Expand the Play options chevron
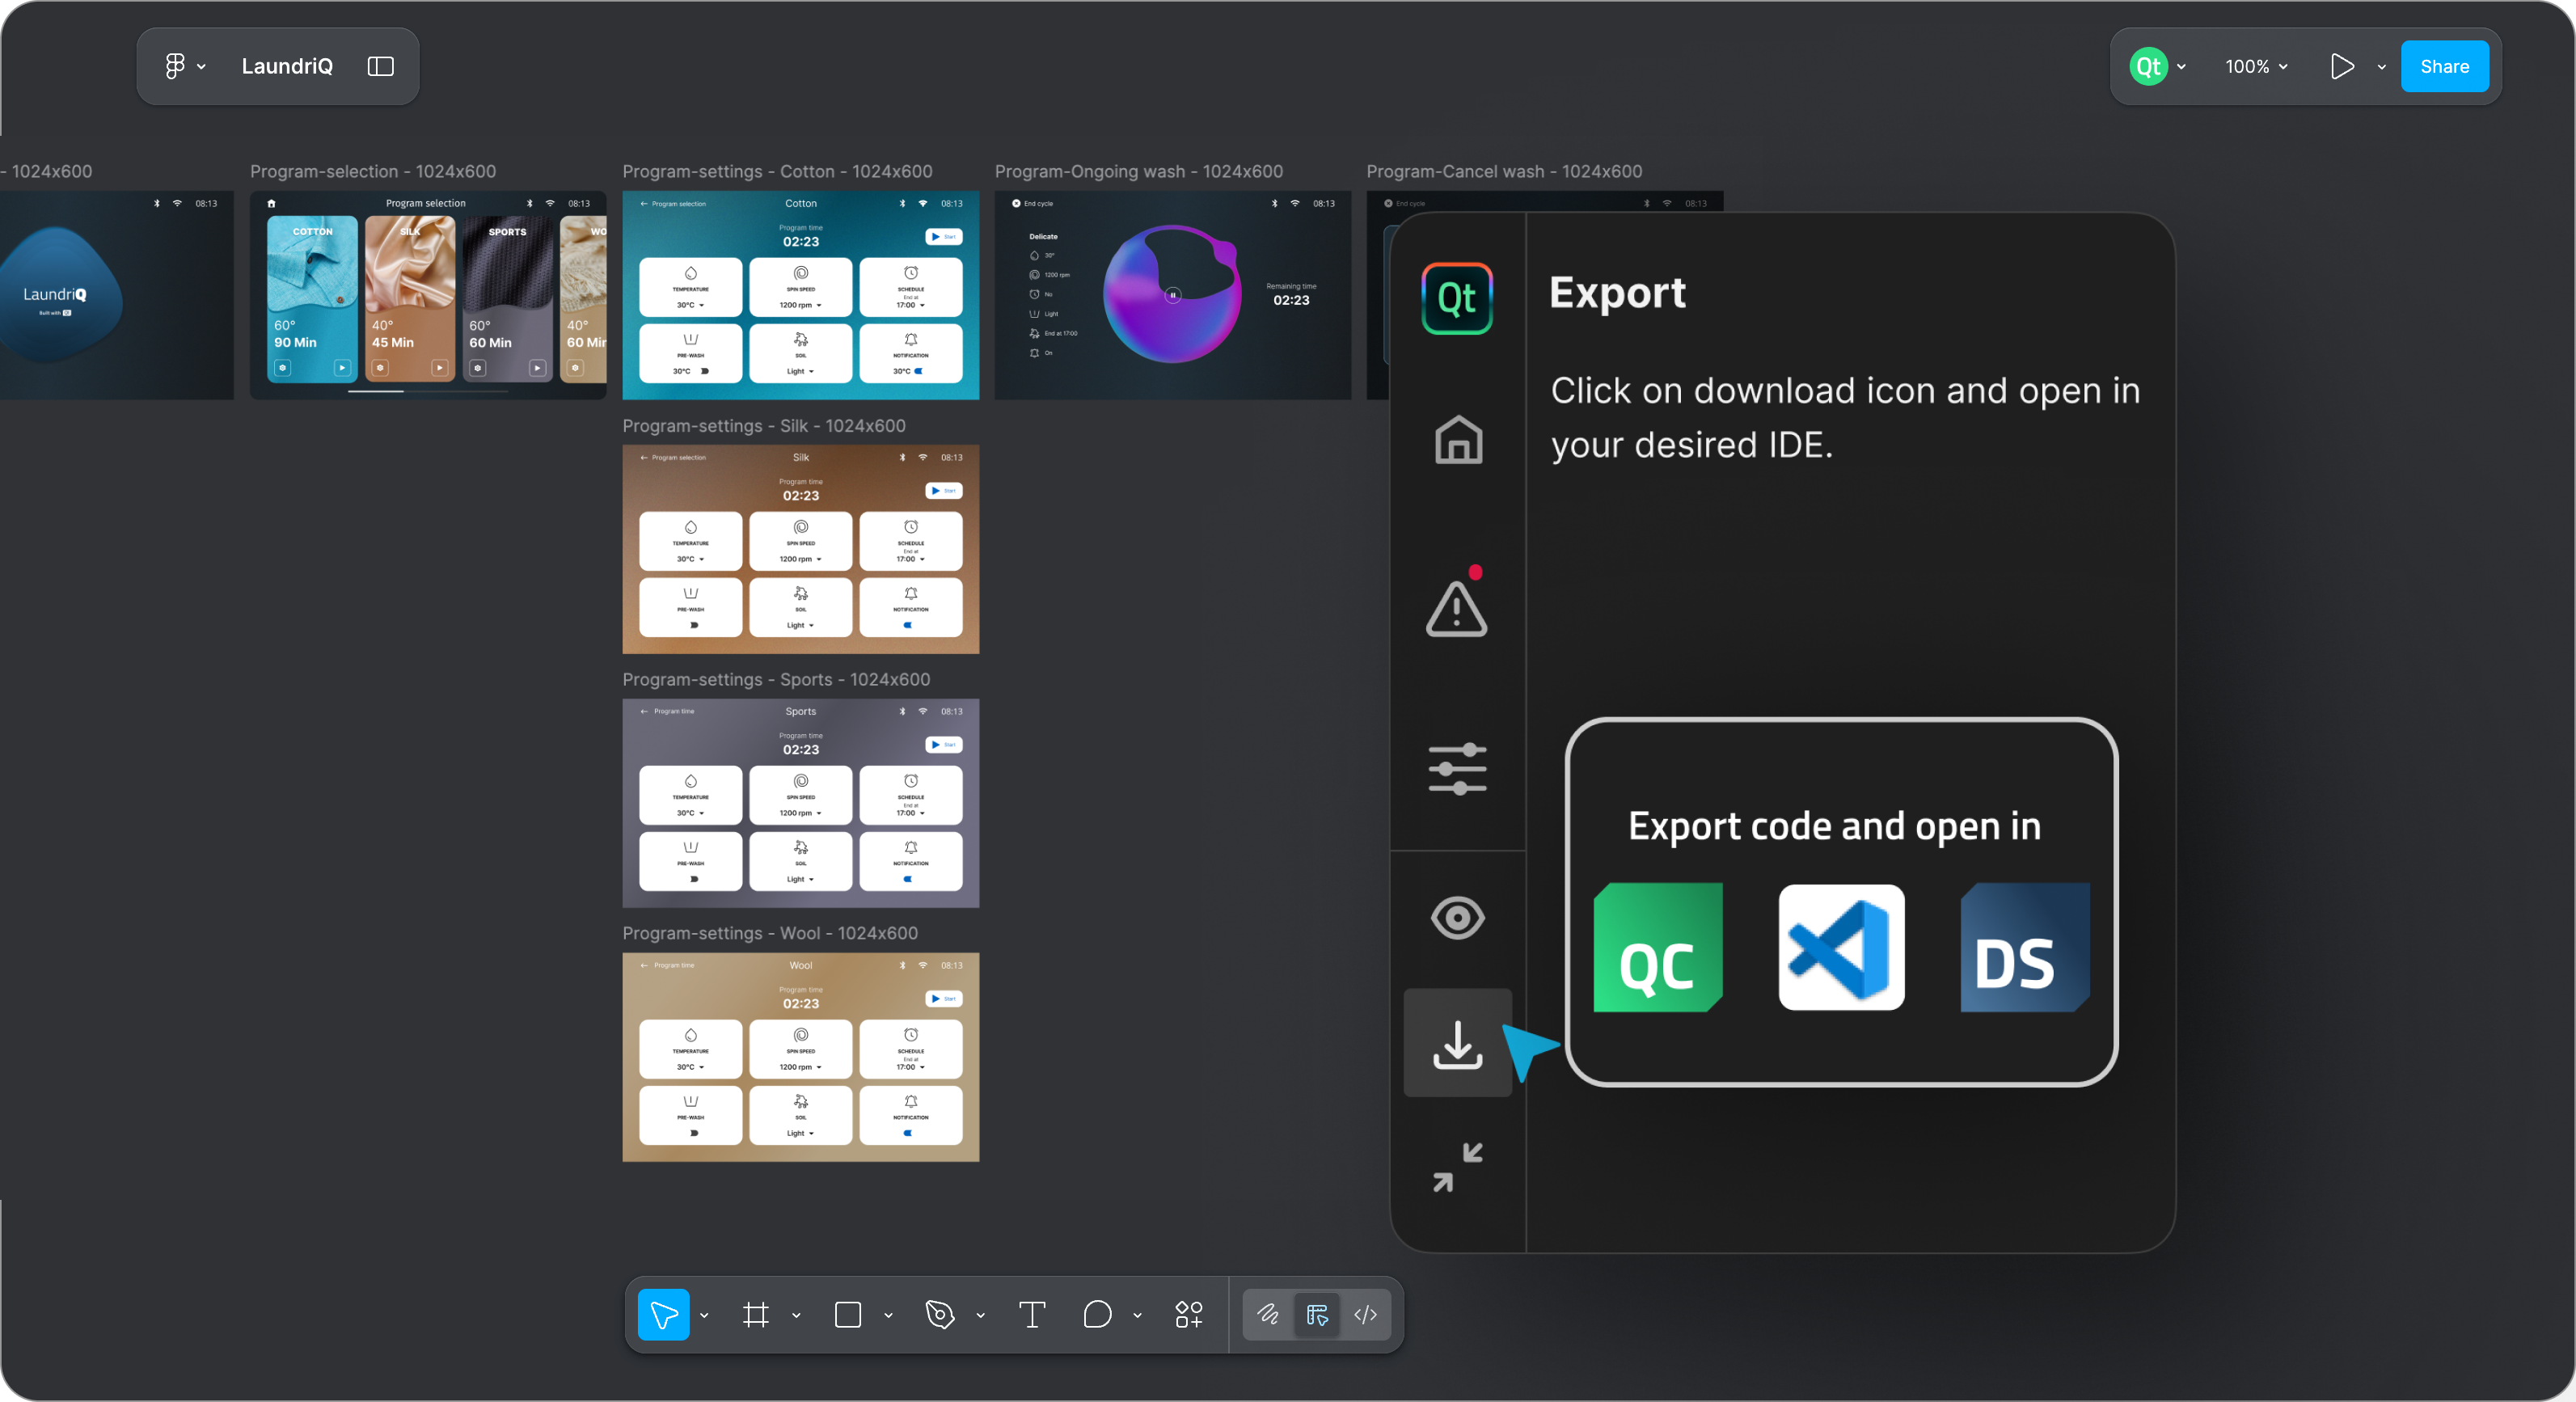The image size is (2576, 1402). 2381,67
